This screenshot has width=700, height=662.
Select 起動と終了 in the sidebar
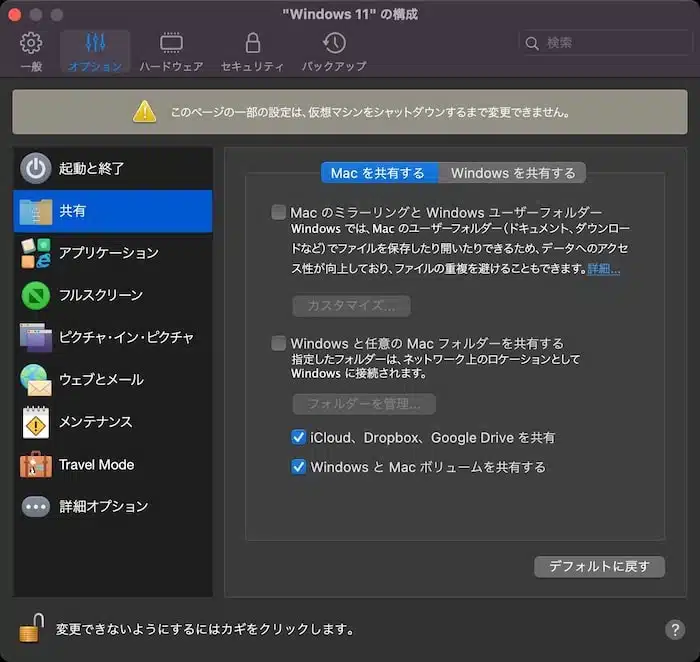point(113,168)
